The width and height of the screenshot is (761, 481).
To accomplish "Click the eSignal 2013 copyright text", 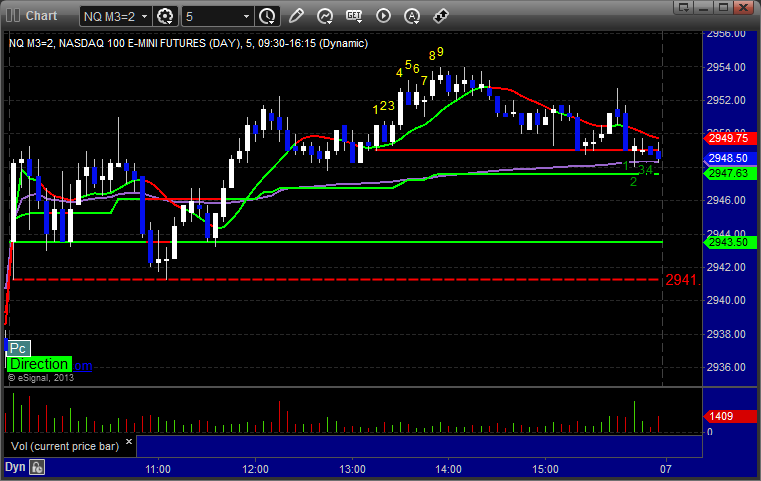I will (41, 378).
